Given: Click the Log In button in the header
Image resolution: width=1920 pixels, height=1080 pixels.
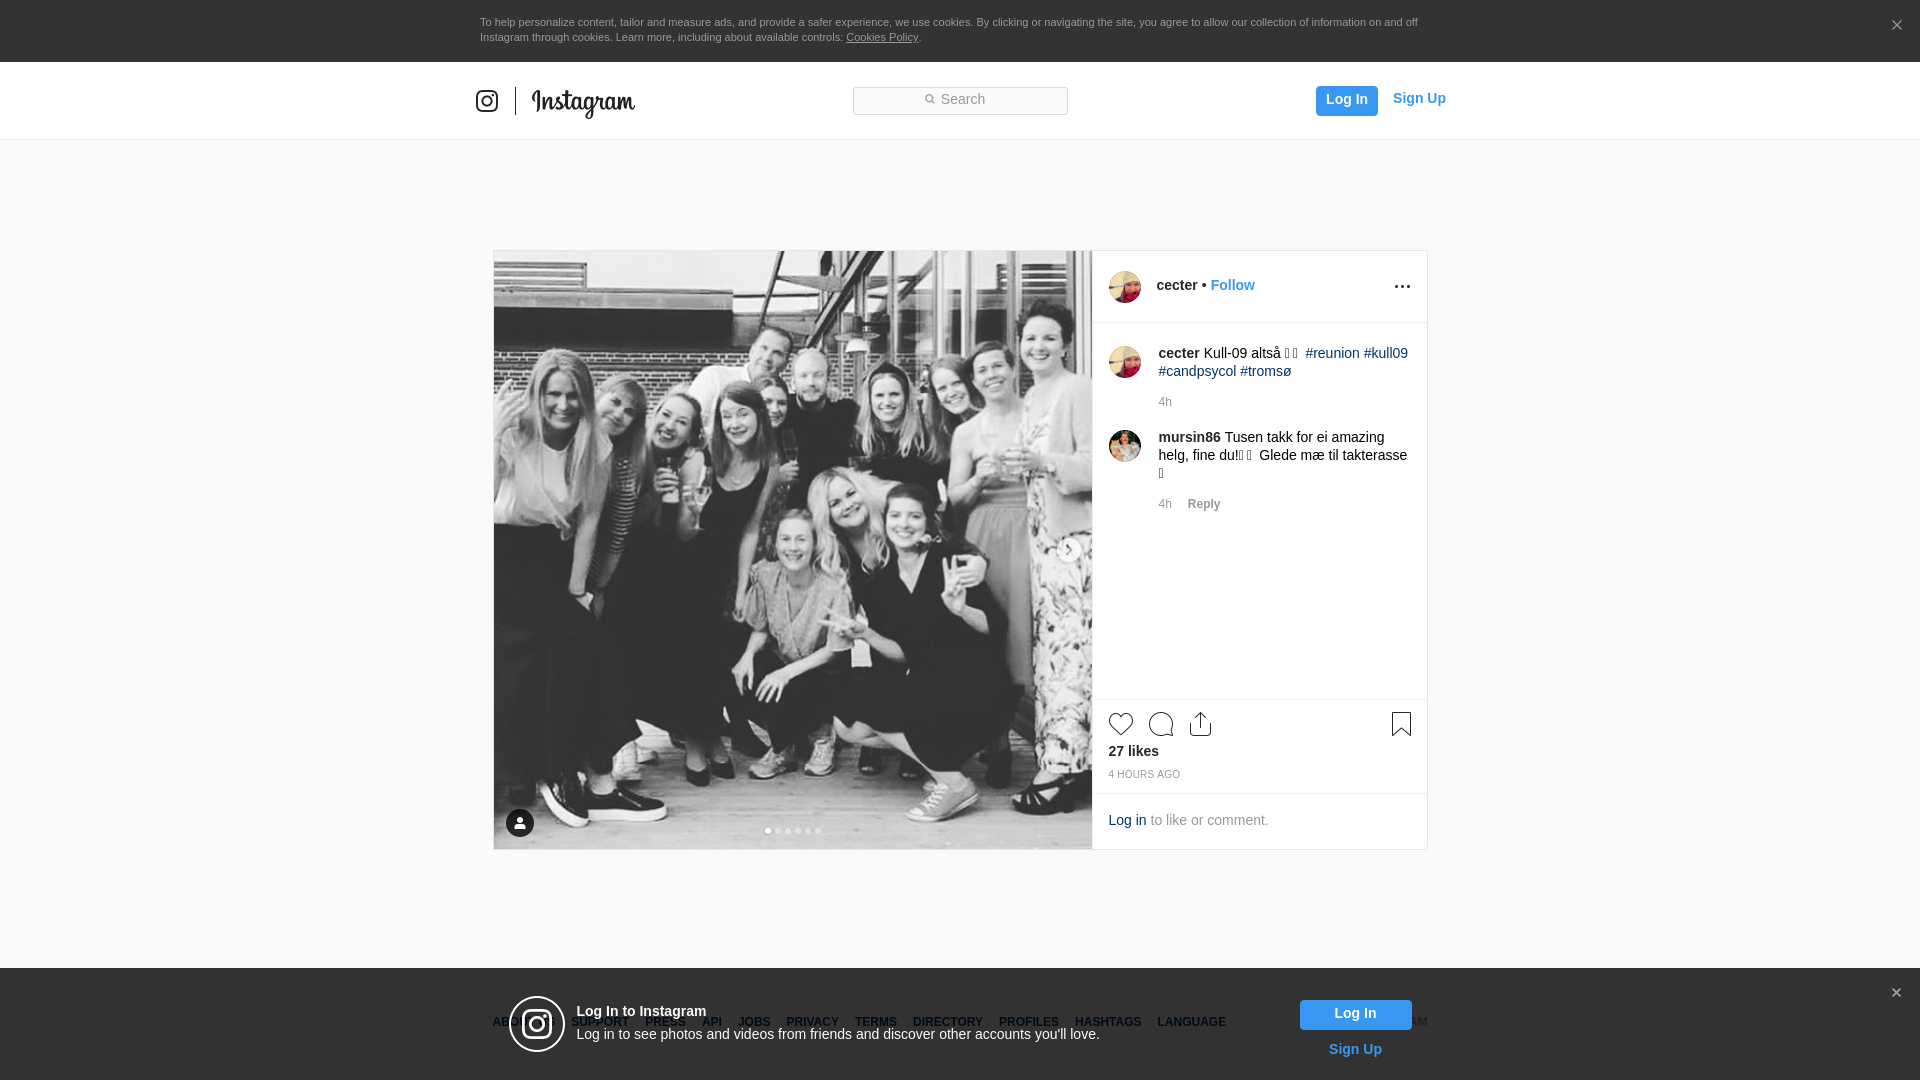Looking at the screenshot, I should click(1346, 101).
